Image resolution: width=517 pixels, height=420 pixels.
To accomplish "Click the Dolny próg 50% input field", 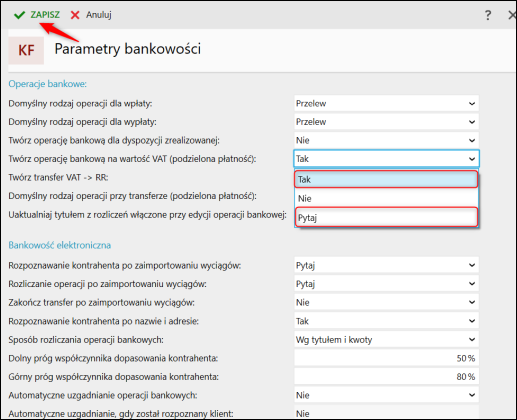I will tap(386, 358).
